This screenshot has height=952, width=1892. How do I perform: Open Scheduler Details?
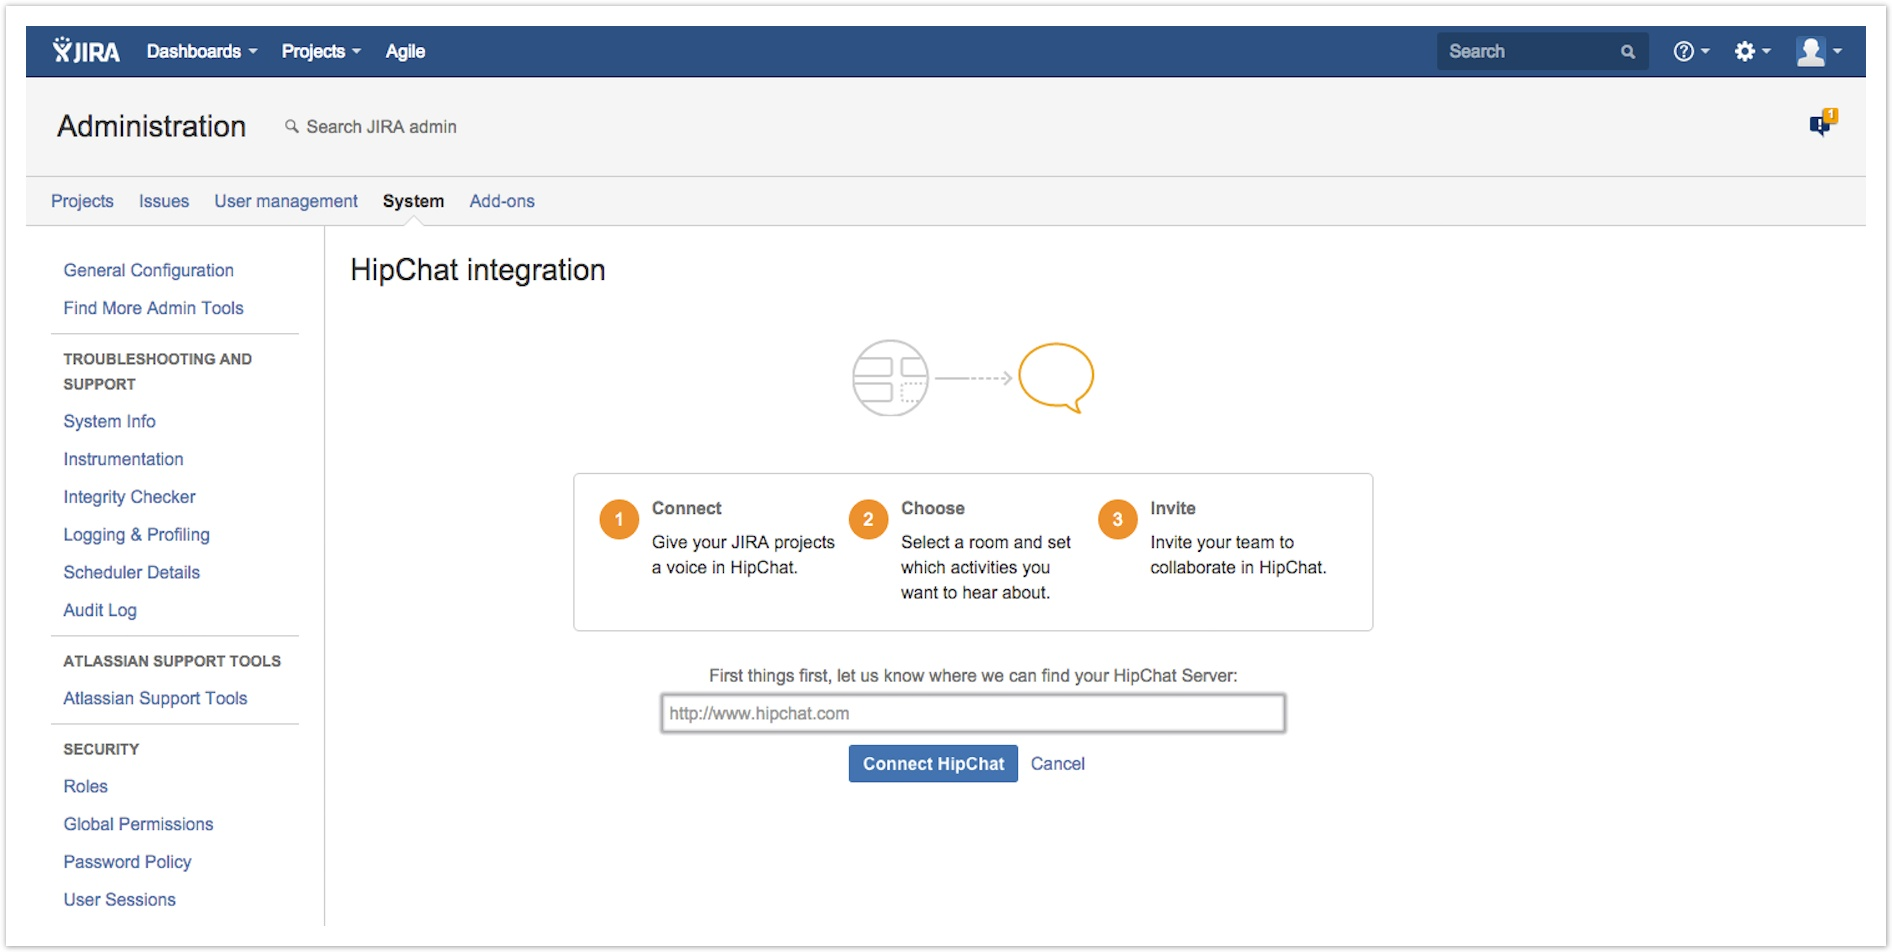[131, 572]
